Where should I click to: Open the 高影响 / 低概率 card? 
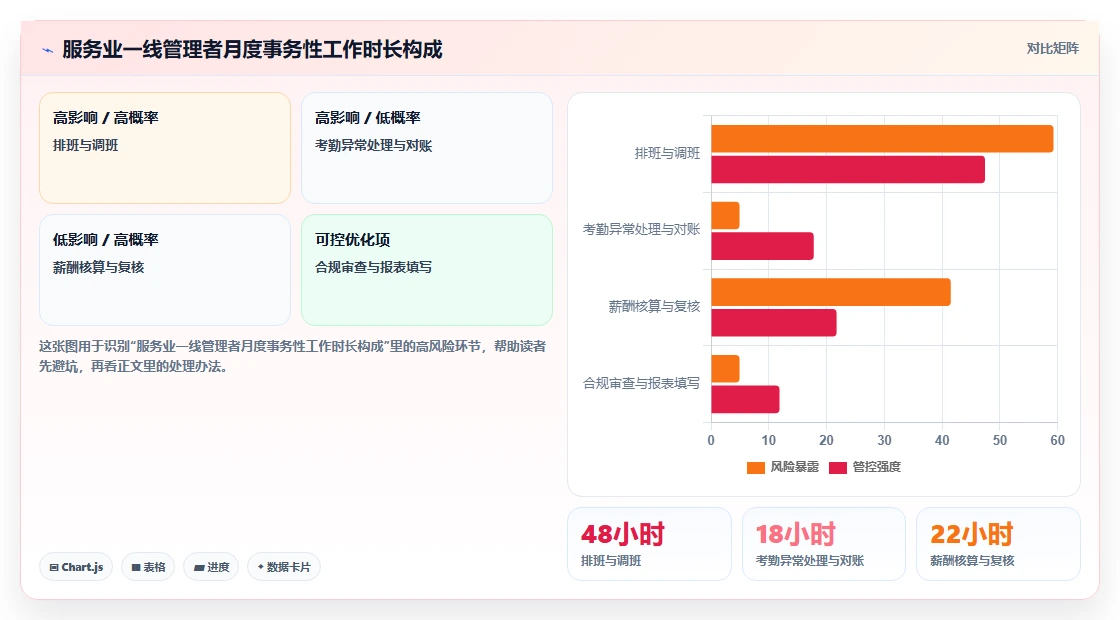426,148
